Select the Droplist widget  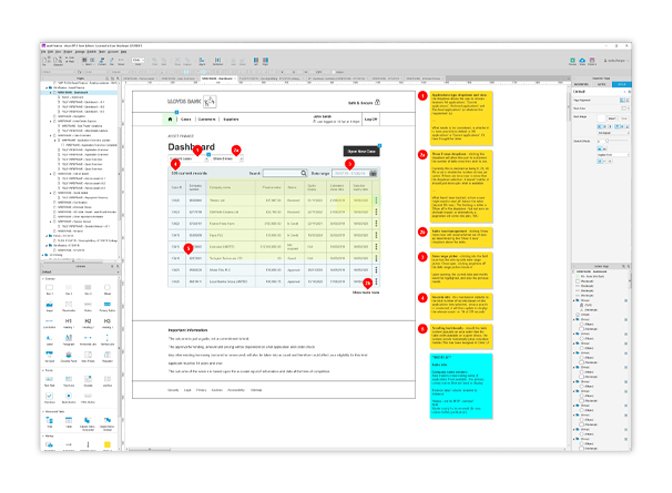click(x=88, y=381)
